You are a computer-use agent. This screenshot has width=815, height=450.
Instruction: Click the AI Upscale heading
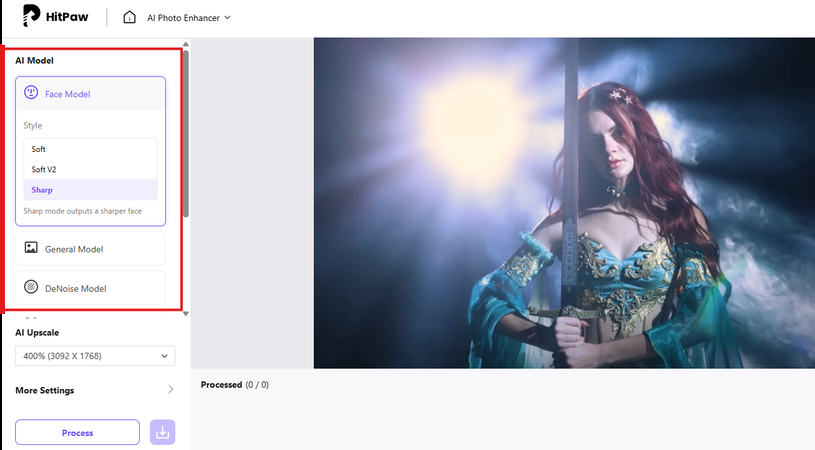click(x=37, y=333)
